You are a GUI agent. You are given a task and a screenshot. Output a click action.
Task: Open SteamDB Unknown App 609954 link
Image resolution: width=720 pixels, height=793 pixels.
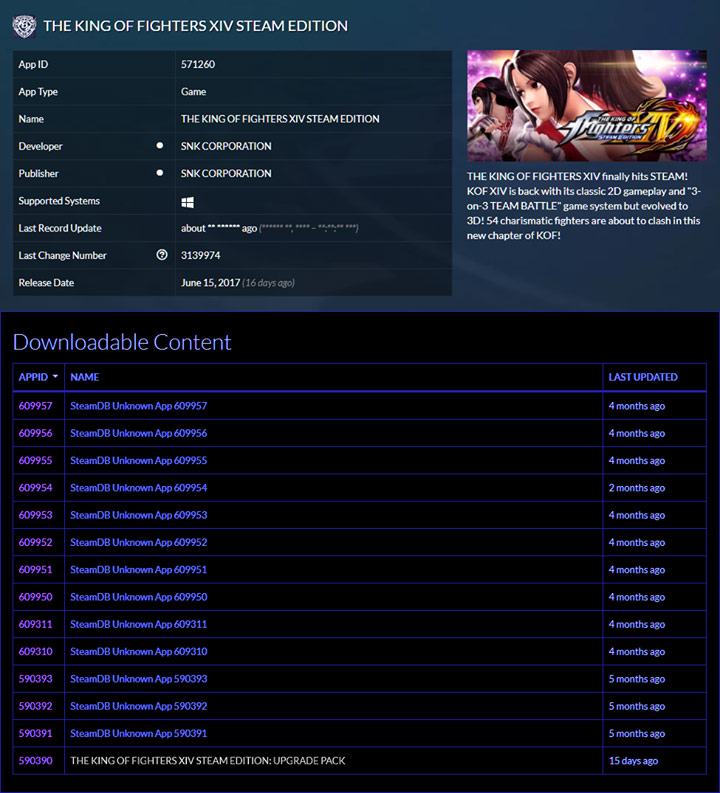(x=139, y=488)
